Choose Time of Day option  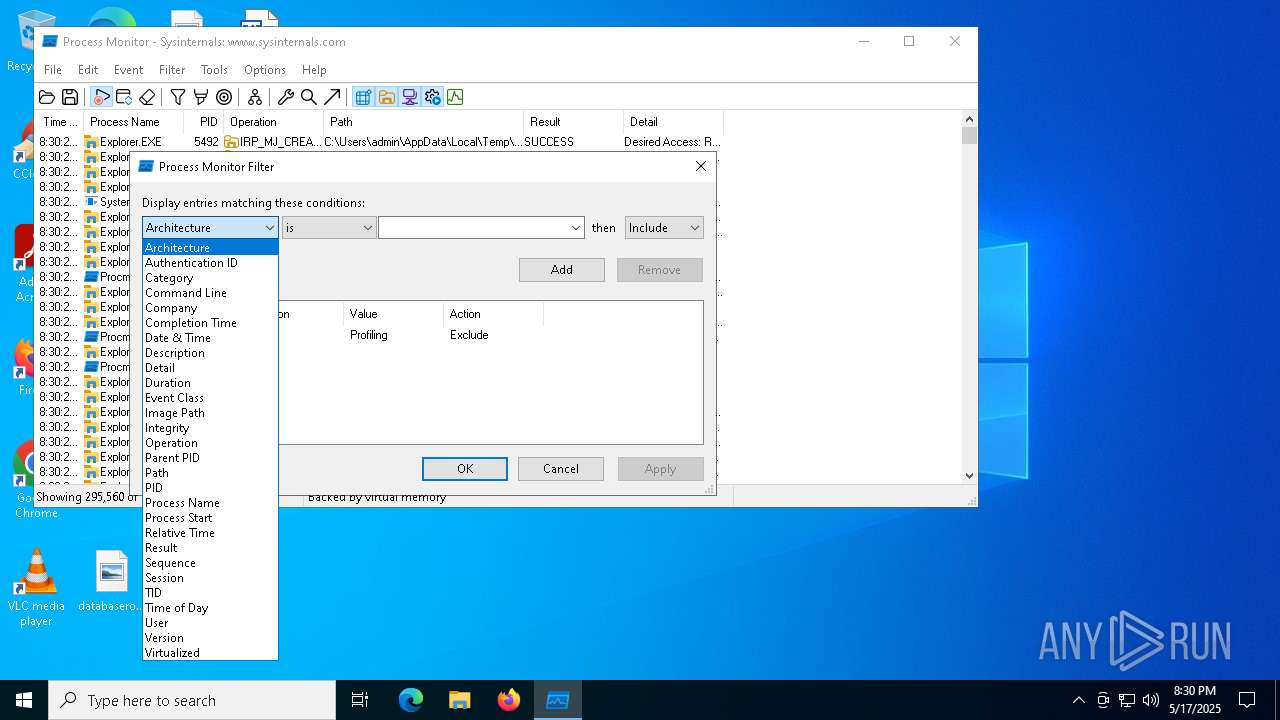[210, 608]
